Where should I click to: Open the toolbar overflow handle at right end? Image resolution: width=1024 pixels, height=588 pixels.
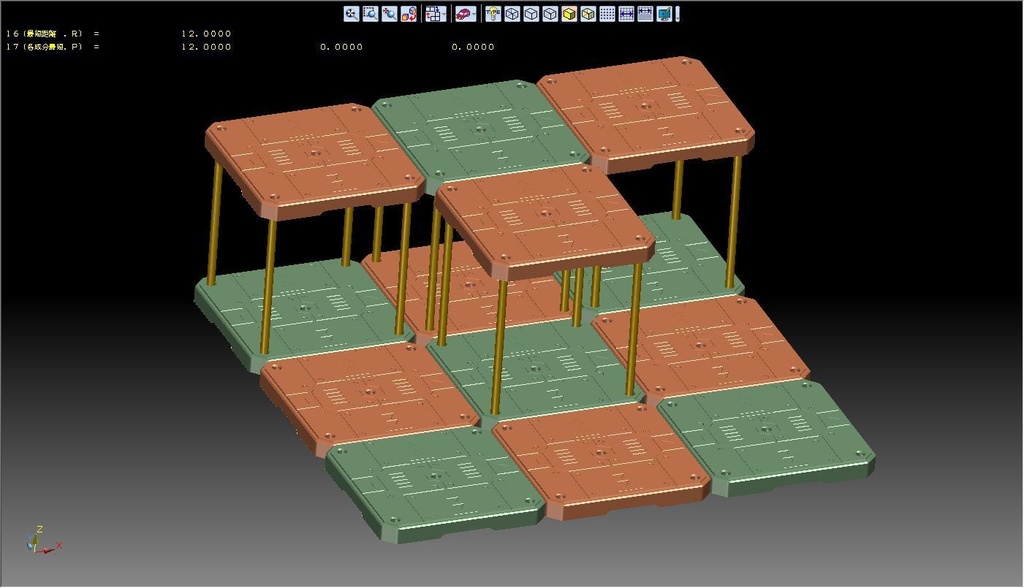(677, 14)
